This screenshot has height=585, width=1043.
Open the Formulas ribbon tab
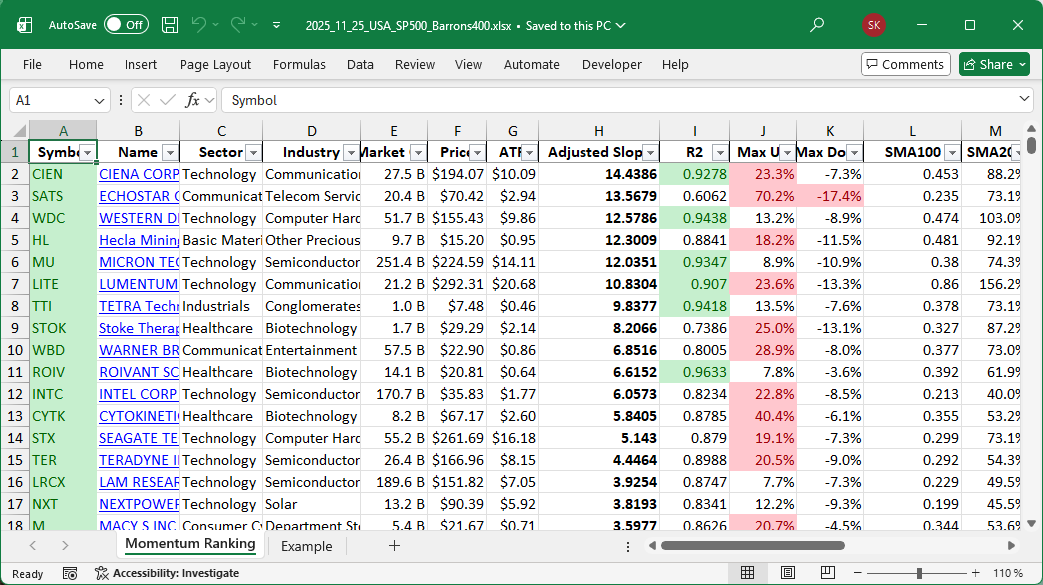(299, 64)
